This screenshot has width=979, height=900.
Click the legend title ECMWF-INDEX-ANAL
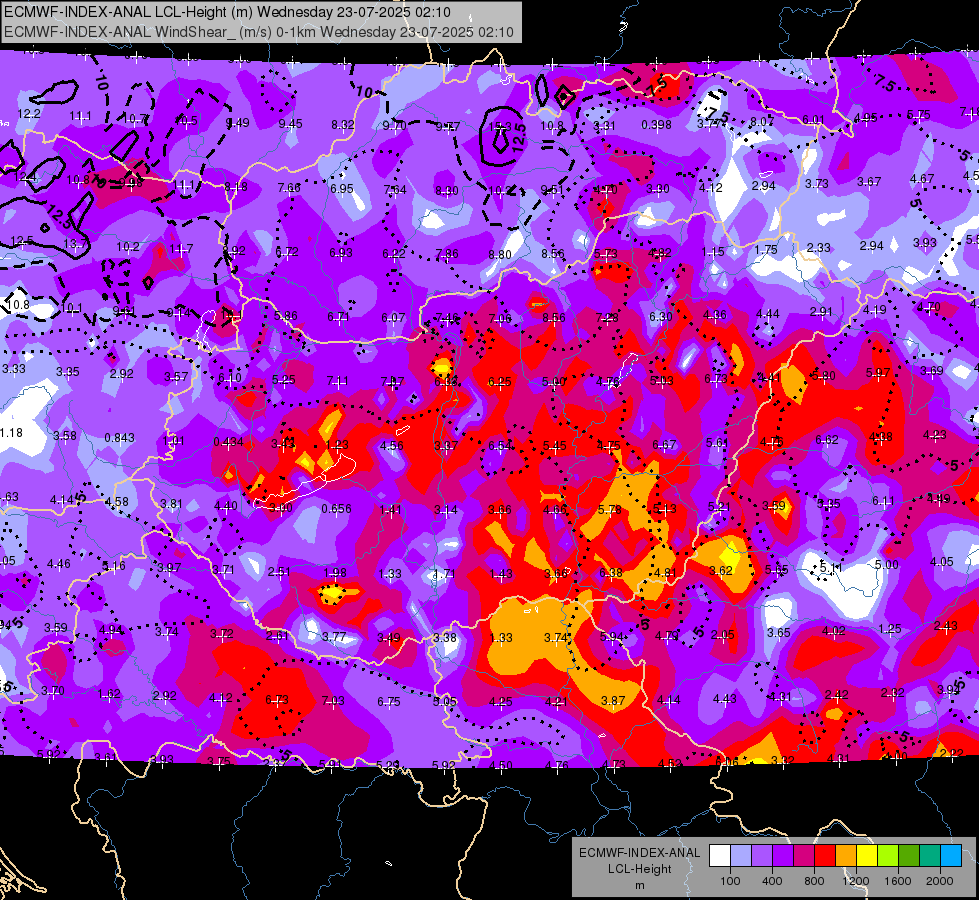click(x=639, y=853)
